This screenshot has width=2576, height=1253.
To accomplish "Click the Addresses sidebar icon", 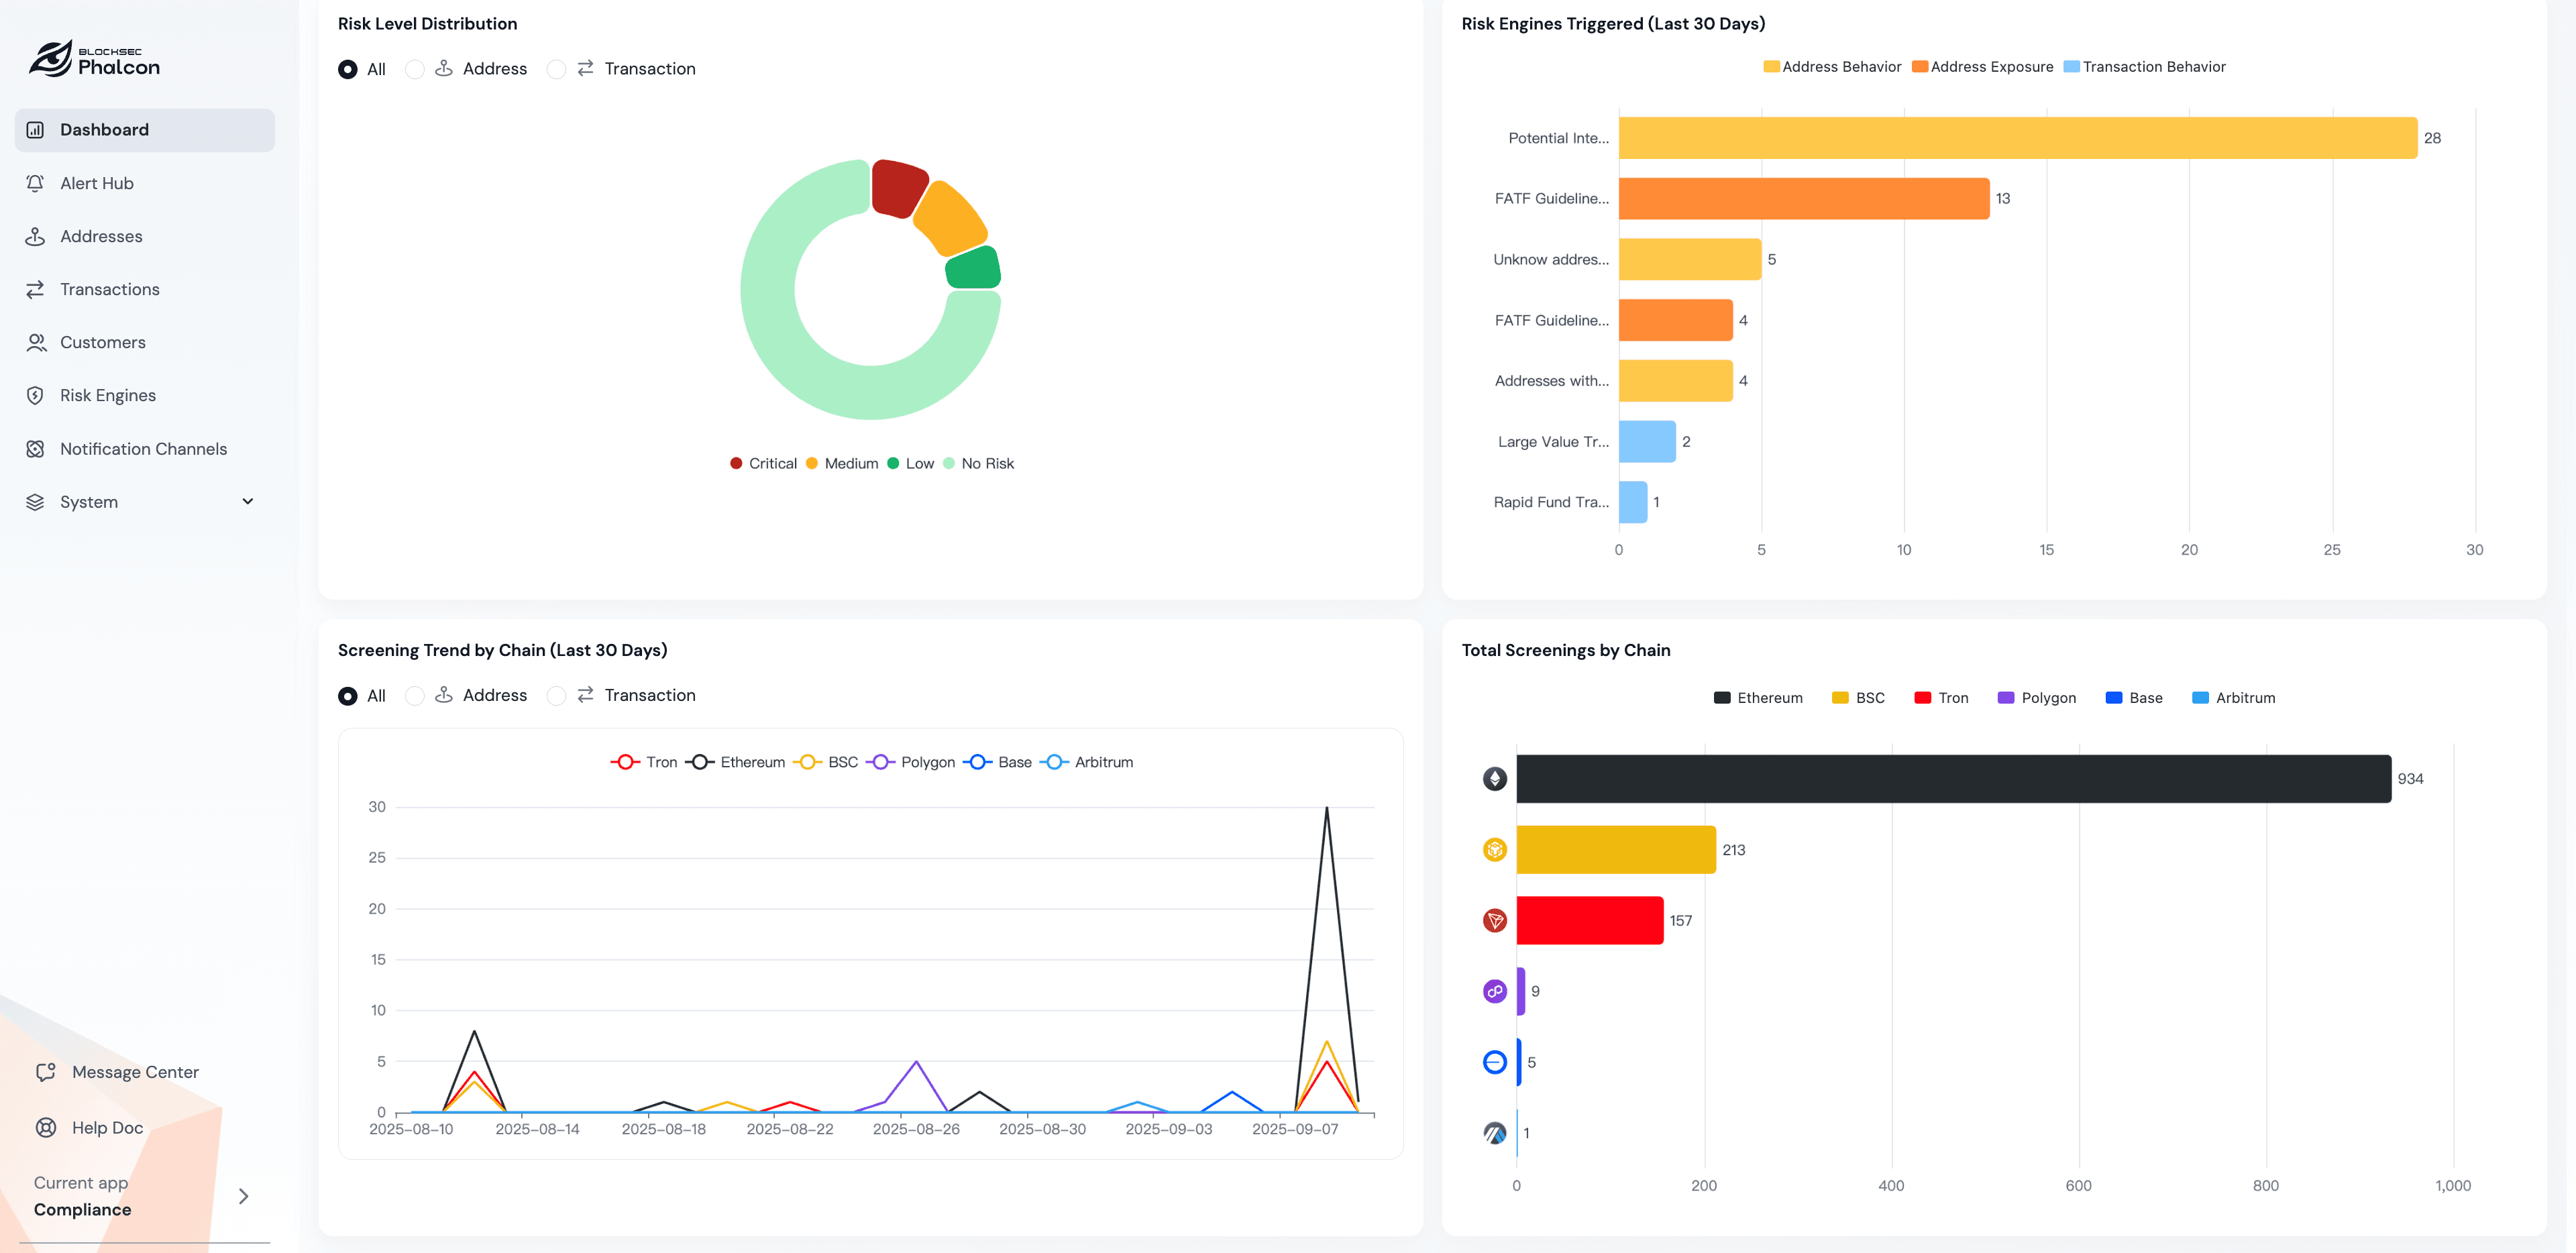I will pyautogui.click(x=35, y=236).
